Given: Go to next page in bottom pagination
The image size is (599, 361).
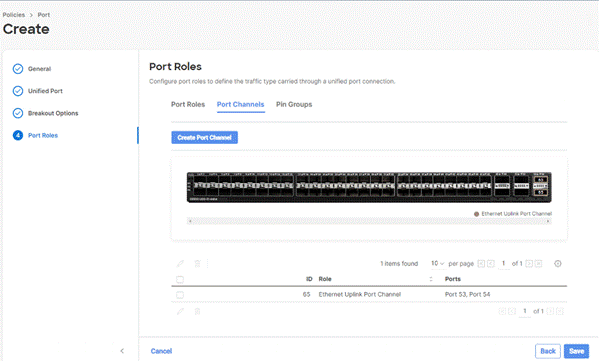Looking at the screenshot, I should pyautogui.click(x=550, y=311).
